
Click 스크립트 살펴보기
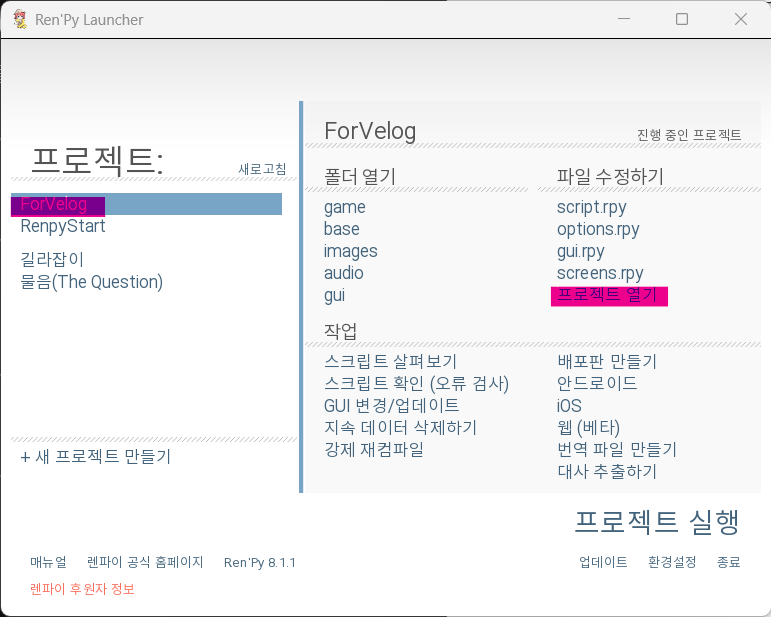pyautogui.click(x=390, y=362)
